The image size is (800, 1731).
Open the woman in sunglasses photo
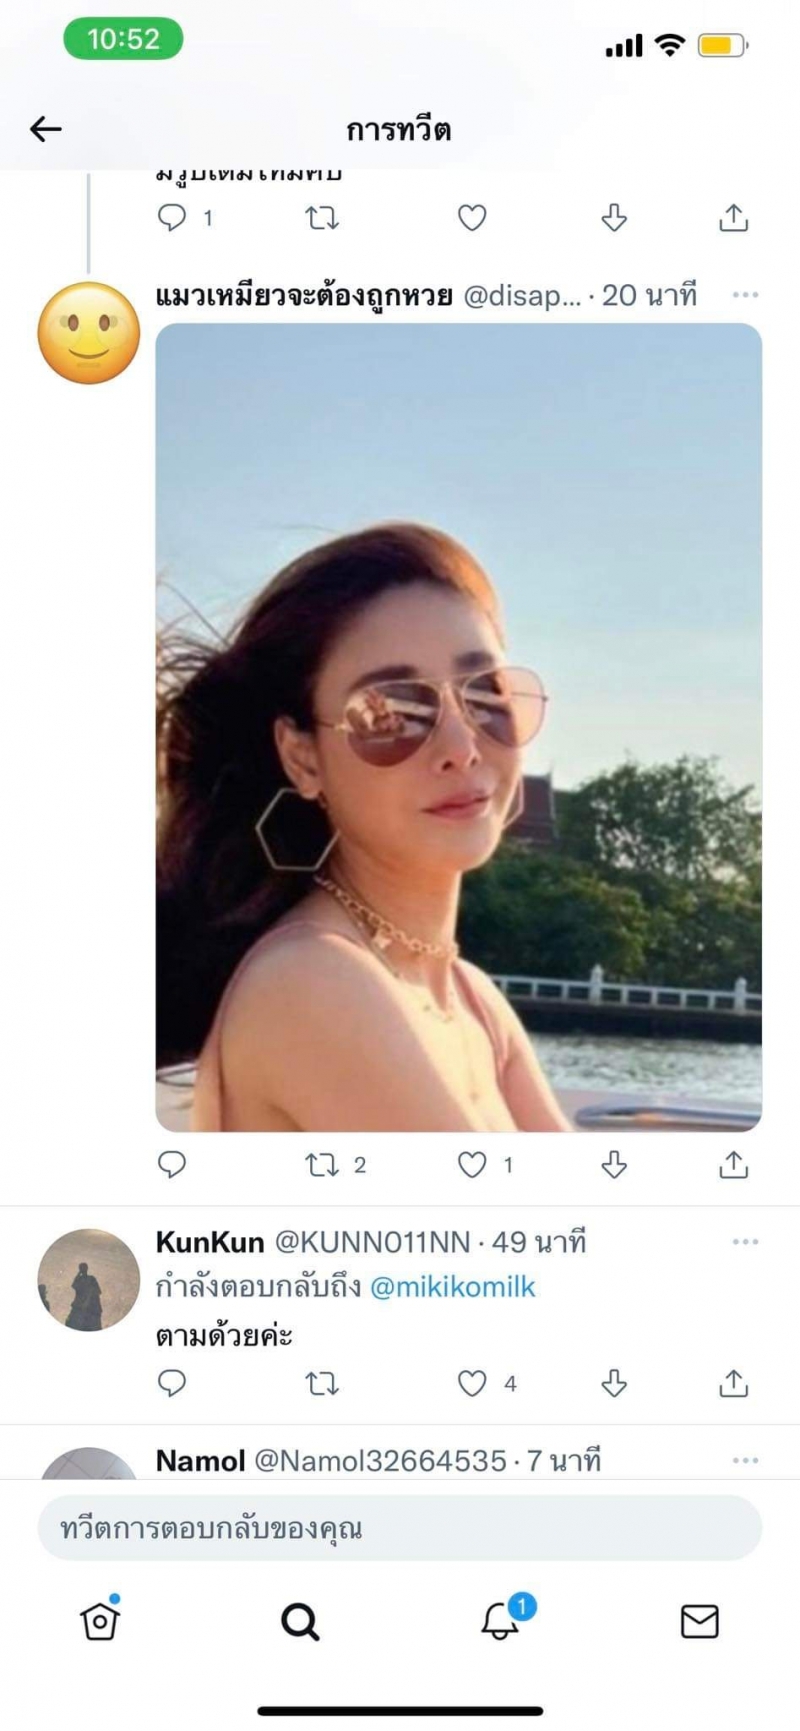(x=458, y=727)
